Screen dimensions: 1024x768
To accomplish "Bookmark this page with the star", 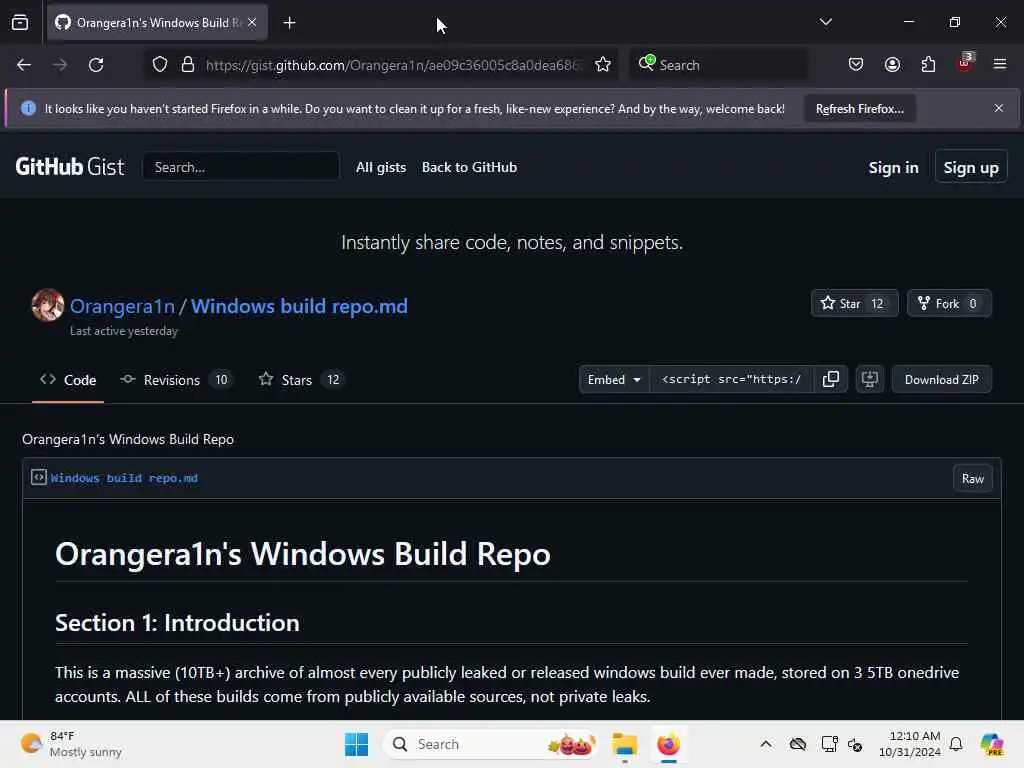I will click(x=603, y=65).
